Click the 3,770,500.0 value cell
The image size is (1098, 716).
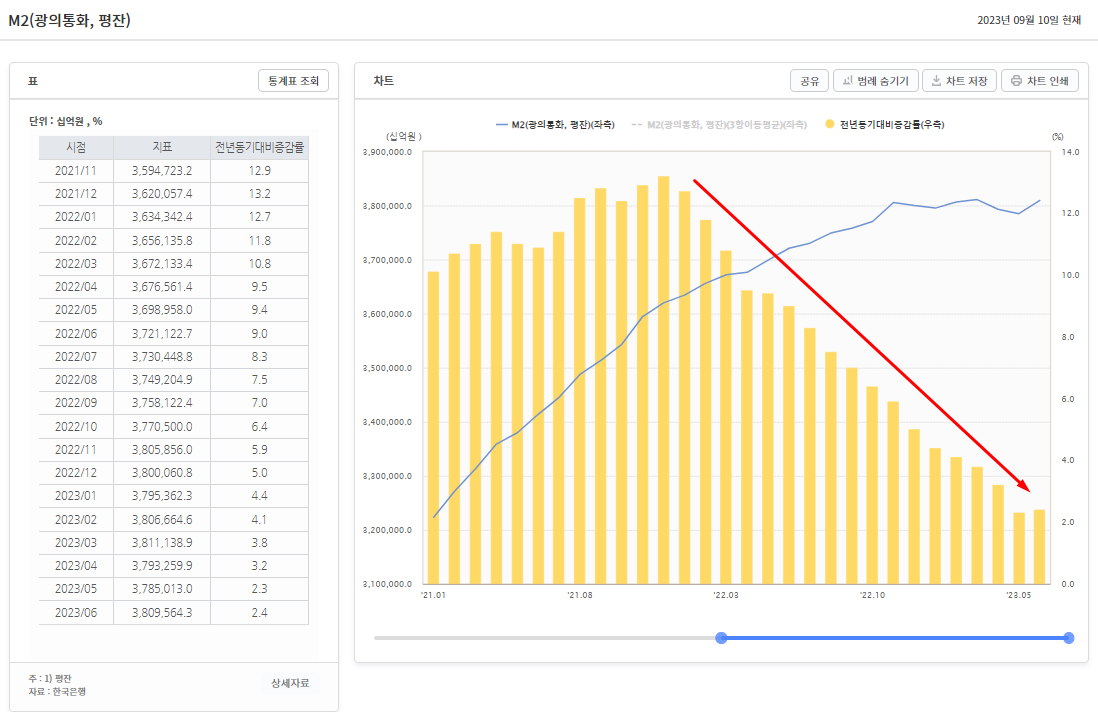pos(162,426)
